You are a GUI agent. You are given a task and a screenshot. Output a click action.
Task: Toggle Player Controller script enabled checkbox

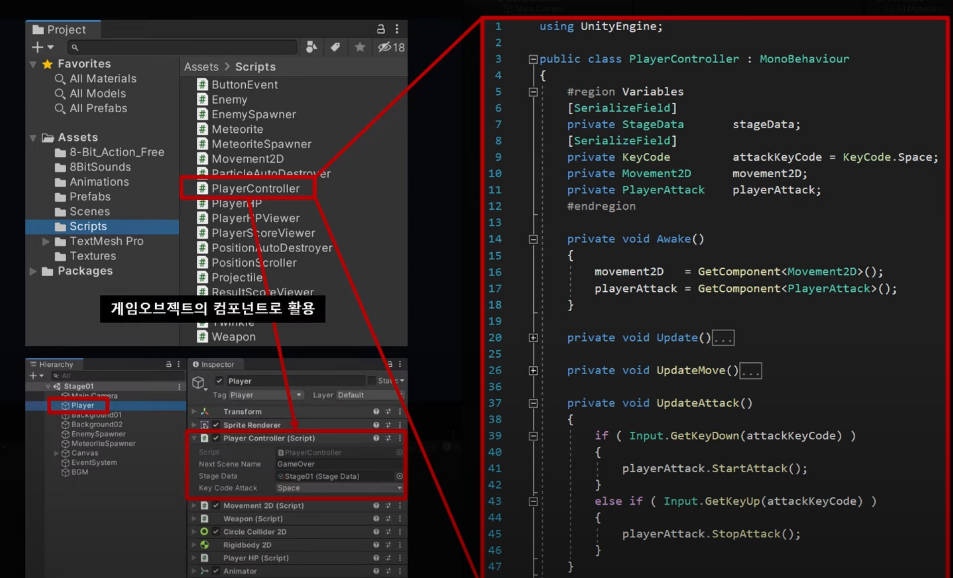pos(216,438)
